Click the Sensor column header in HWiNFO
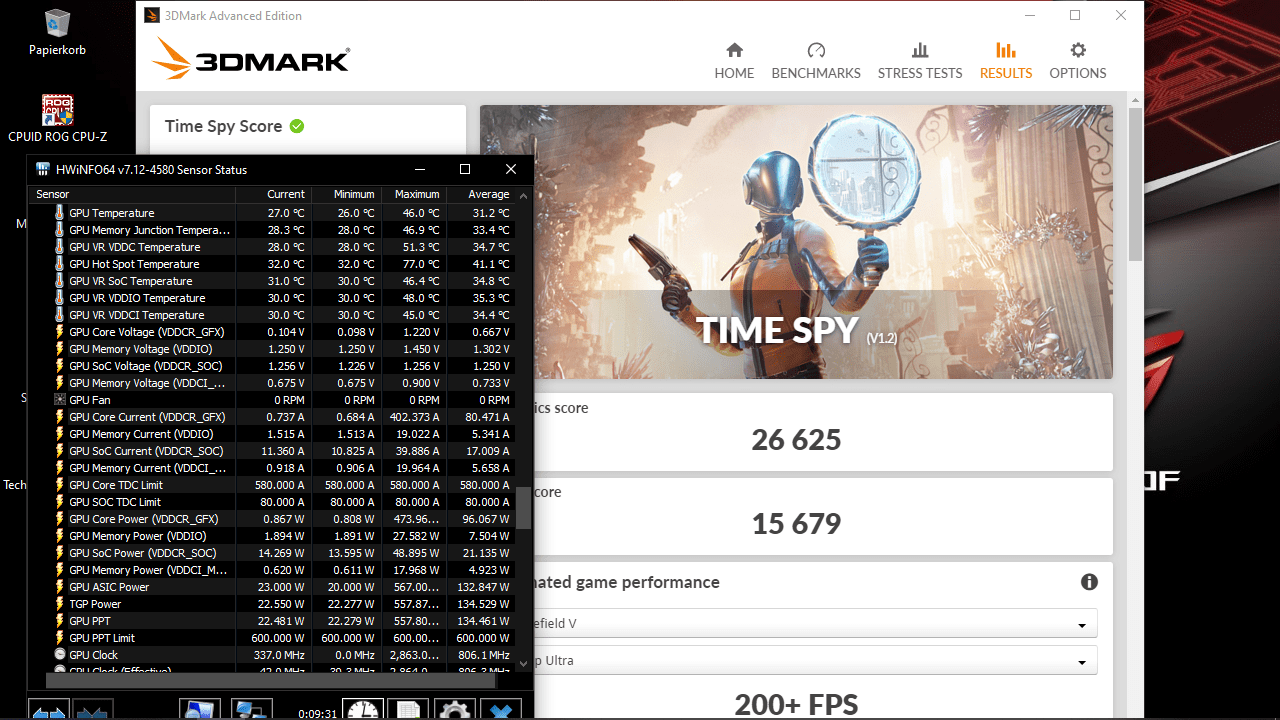Viewport: 1280px width, 720px height. tap(133, 194)
